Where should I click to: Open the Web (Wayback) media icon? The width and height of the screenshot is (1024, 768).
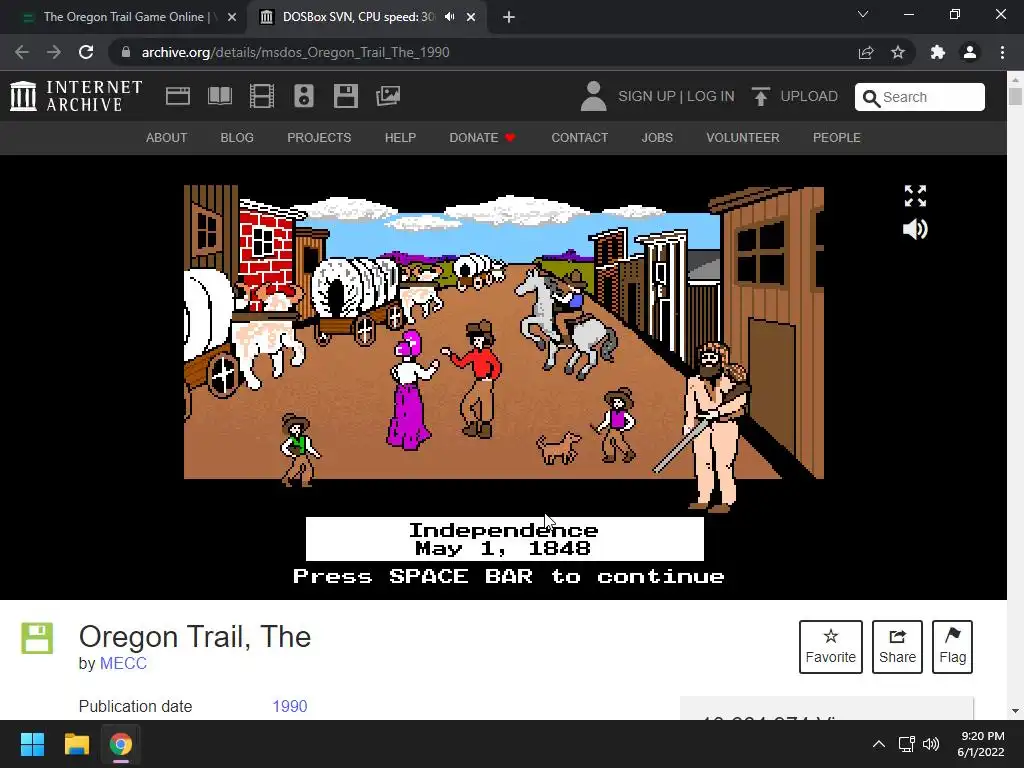pos(178,96)
